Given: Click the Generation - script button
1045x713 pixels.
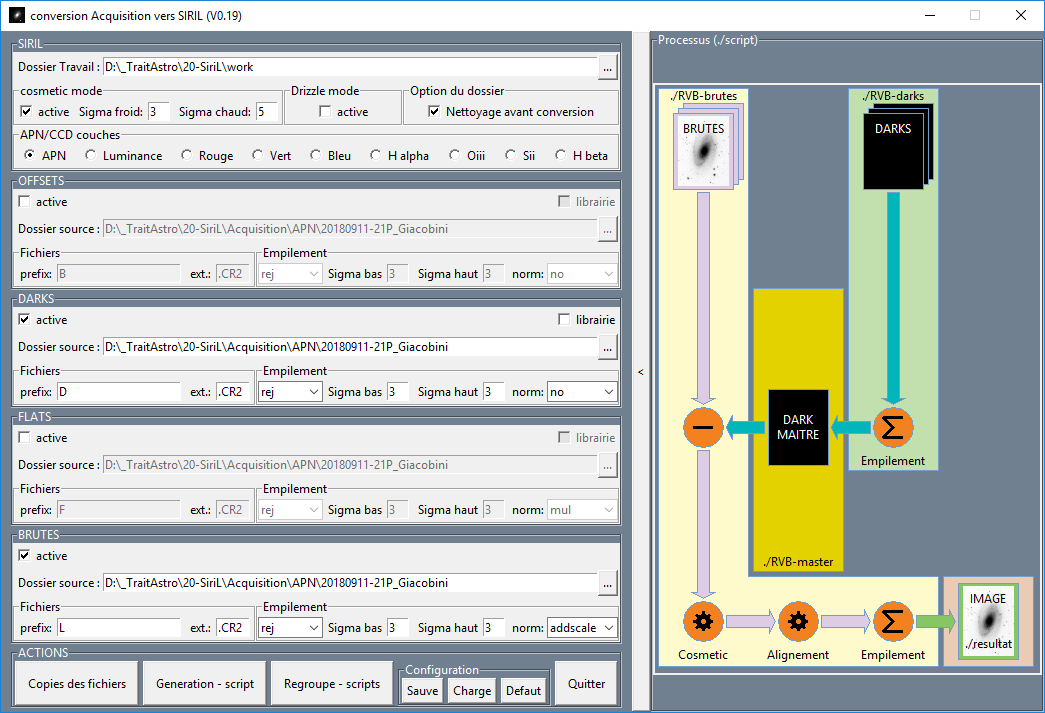Looking at the screenshot, I should coord(205,684).
